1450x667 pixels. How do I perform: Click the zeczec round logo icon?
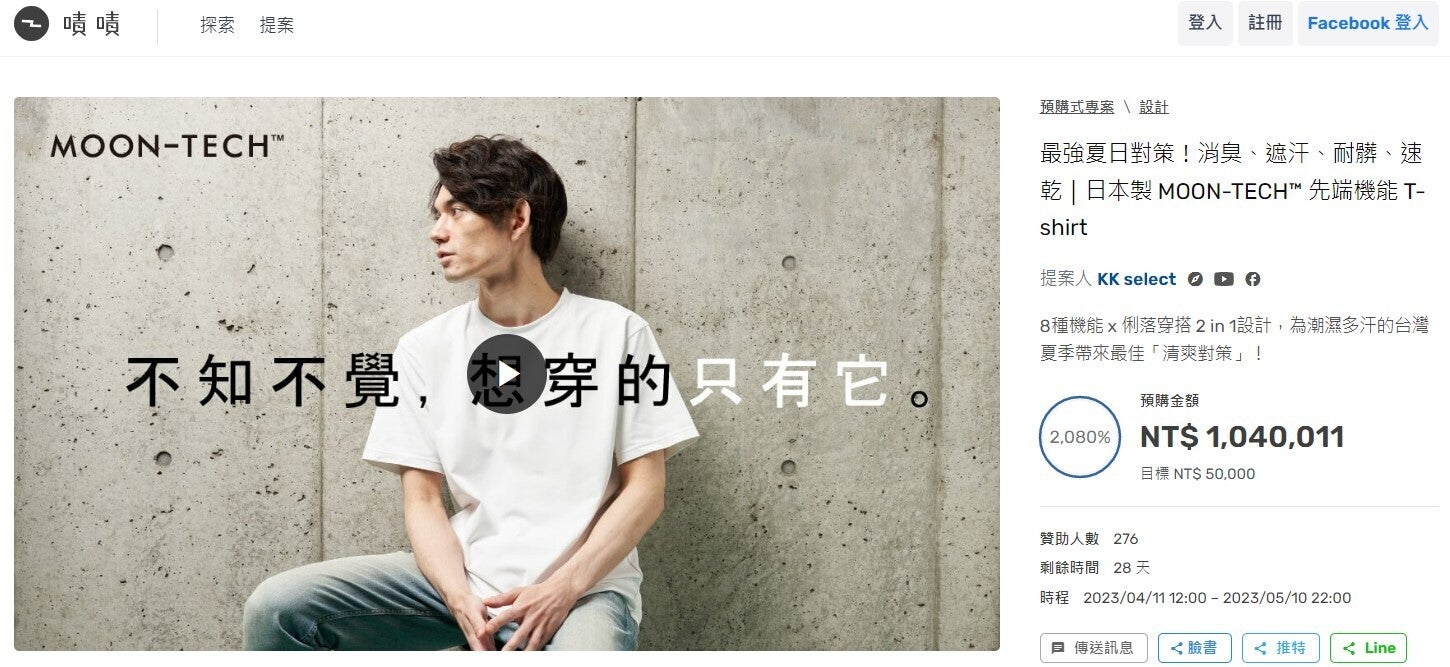[32, 24]
